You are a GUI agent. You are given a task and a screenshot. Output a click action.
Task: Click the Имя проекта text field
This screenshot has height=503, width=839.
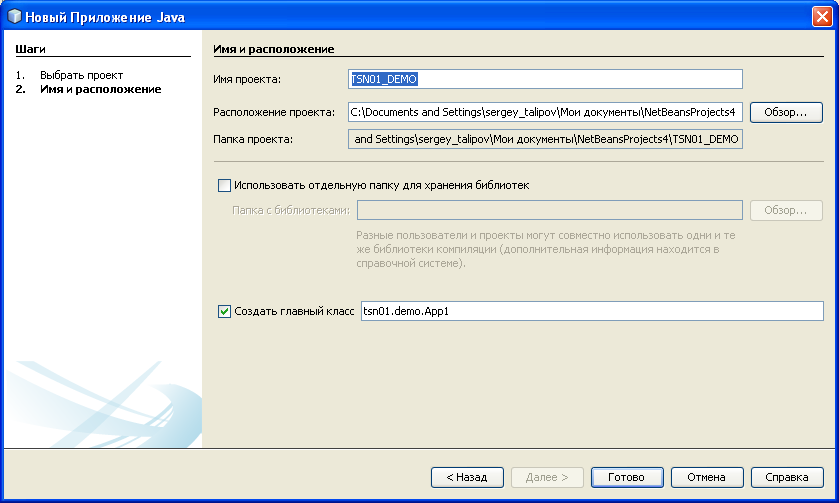coord(545,79)
